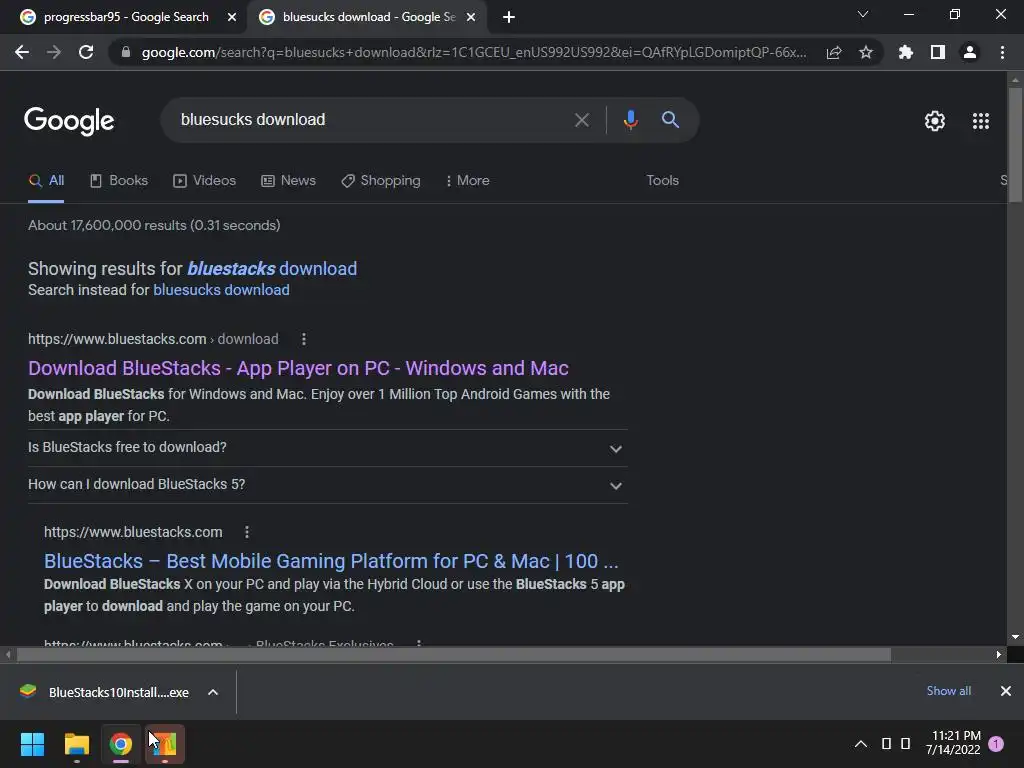Open options for bluestacks.com download result
This screenshot has width=1024, height=768.
[x=304, y=339]
